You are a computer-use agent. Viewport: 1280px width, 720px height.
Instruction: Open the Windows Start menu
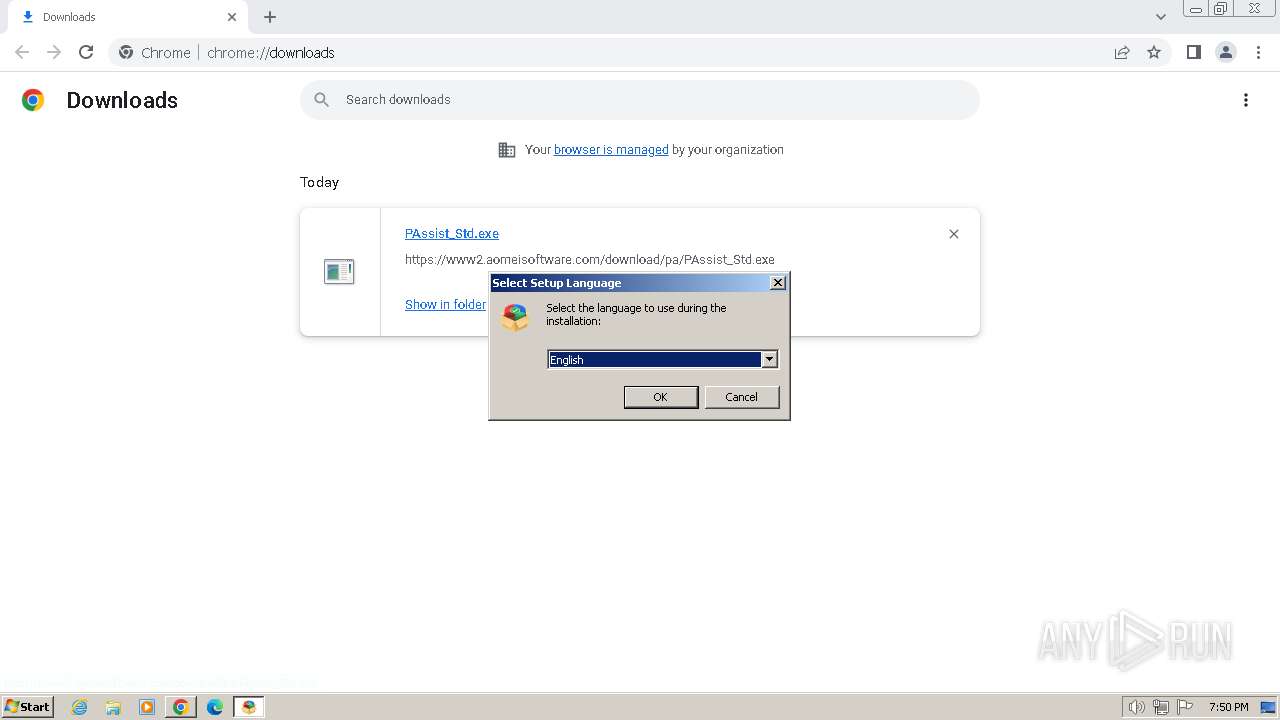[x=28, y=706]
